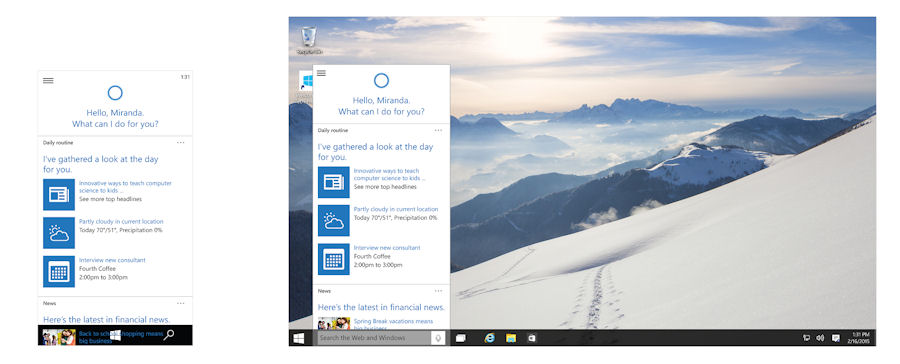900x364 pixels.
Task: Open the Recycle Bin desktop icon
Action: 309,40
